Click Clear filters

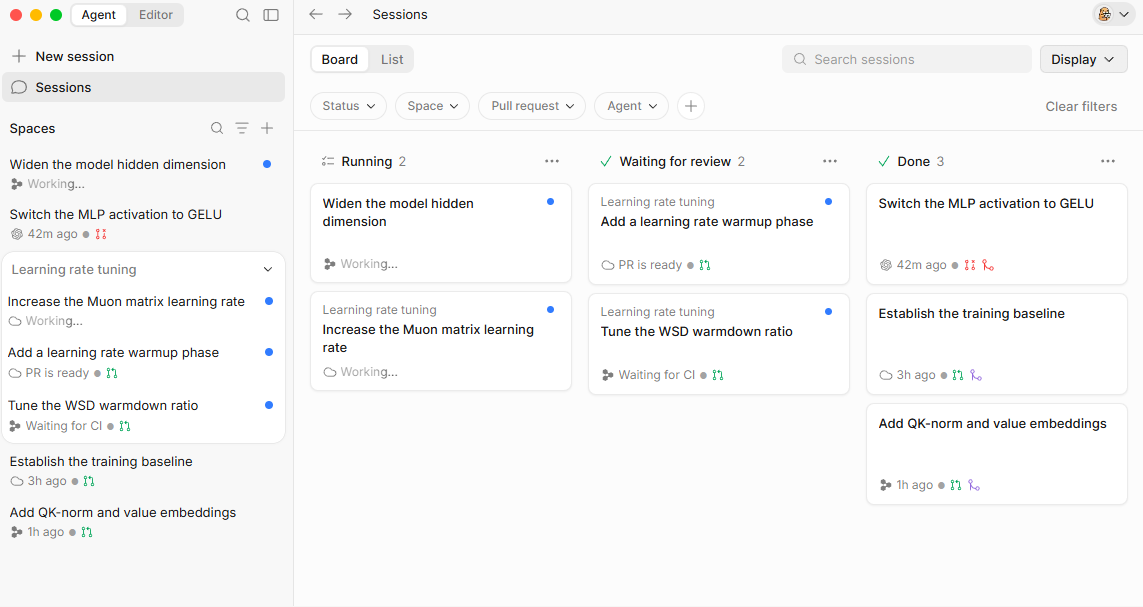tap(1081, 106)
